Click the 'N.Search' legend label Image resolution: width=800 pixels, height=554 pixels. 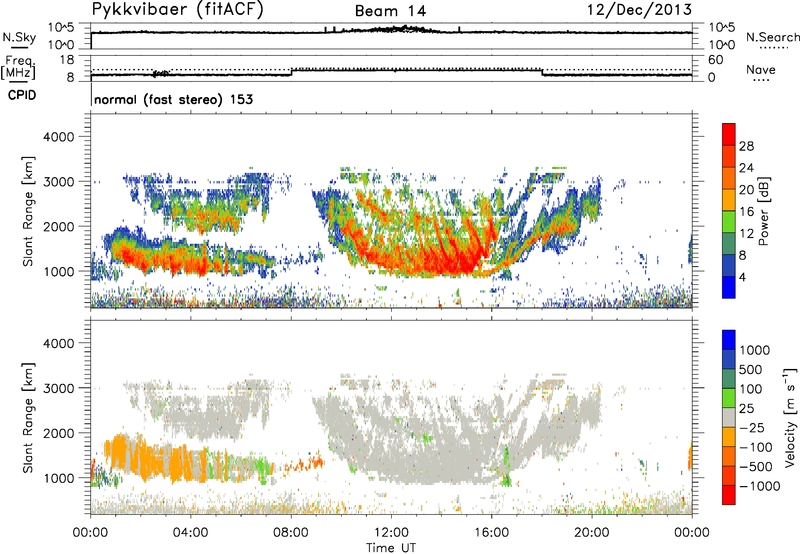click(x=773, y=37)
